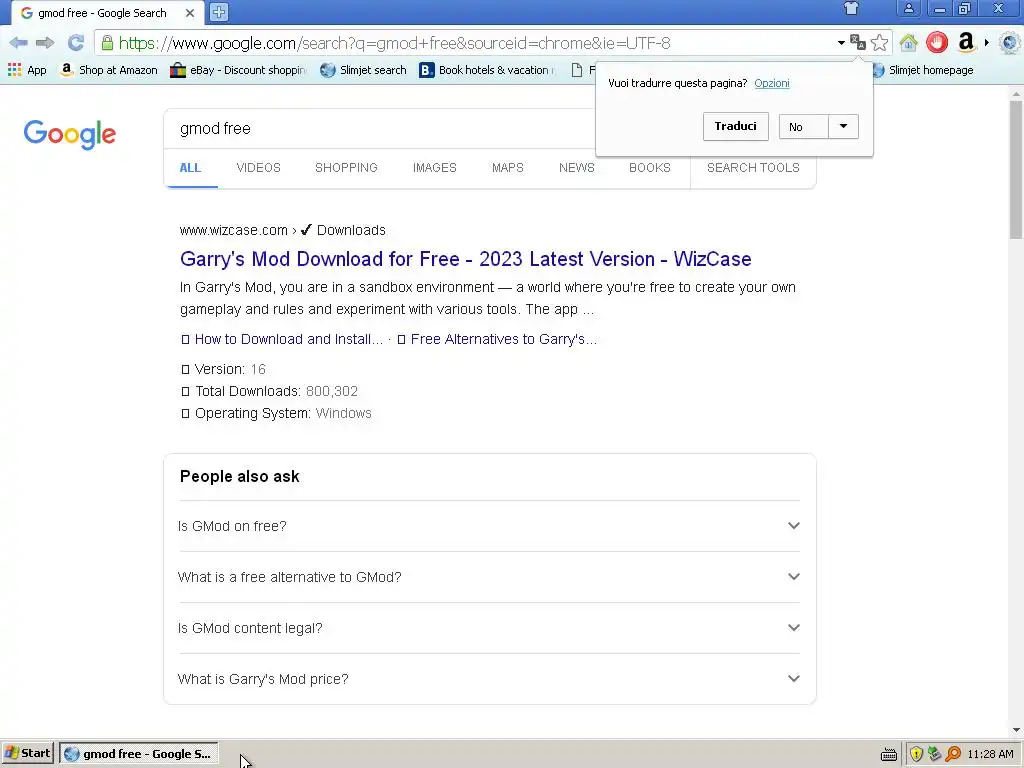Click the shirt skin icon in title bar
The image size is (1024, 768).
[851, 9]
